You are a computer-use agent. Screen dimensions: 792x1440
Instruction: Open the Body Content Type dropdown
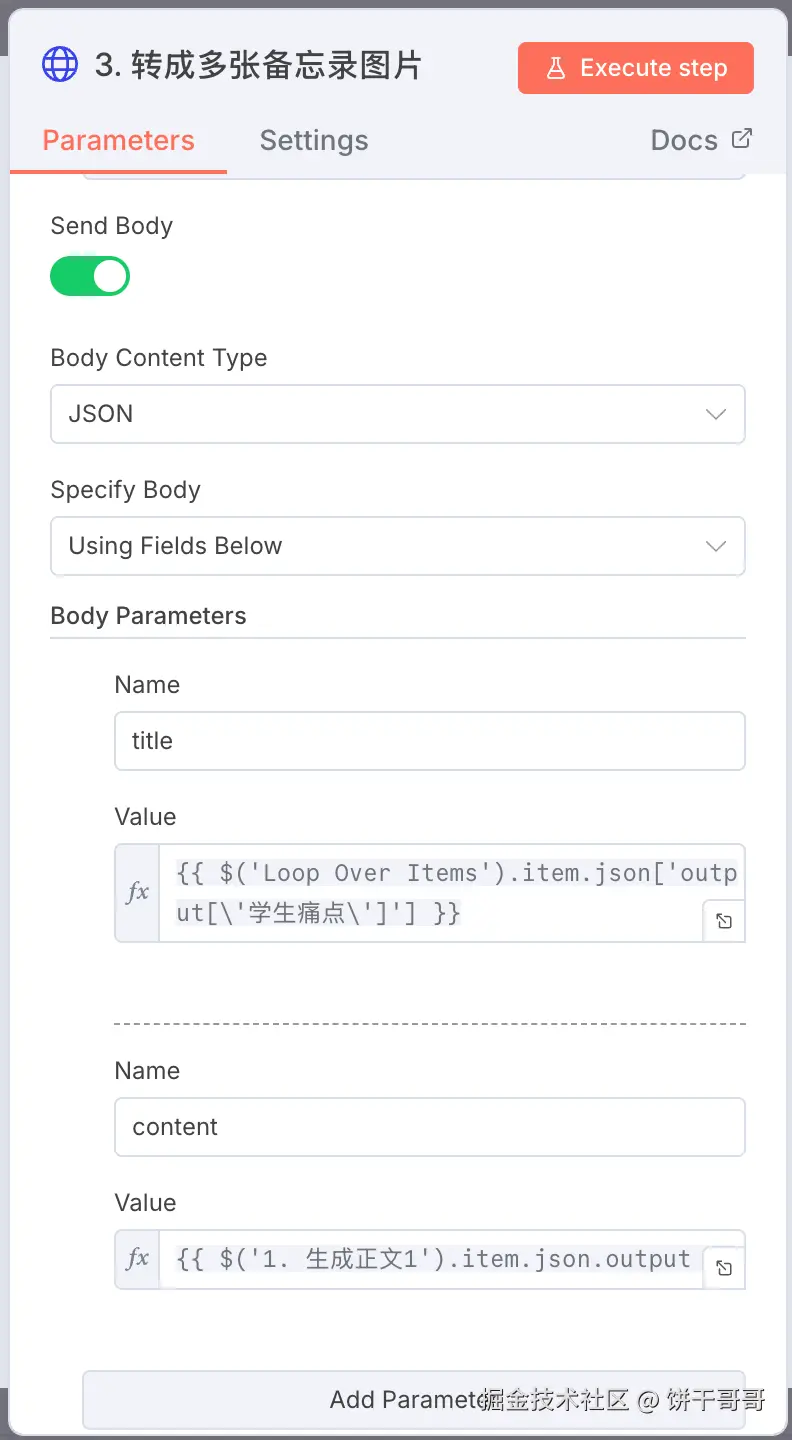point(397,414)
